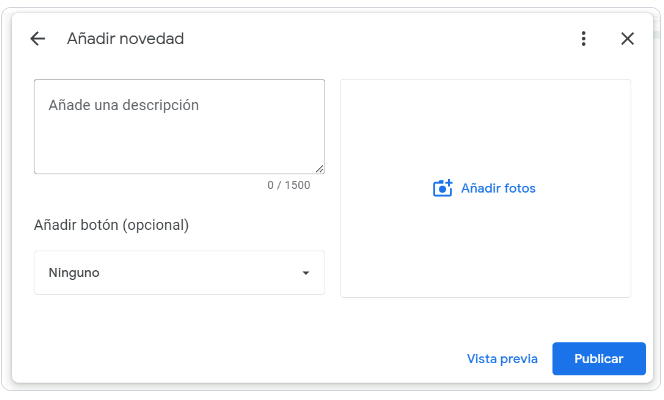
Task: Click the 0 / 1500 character counter
Action: click(288, 185)
